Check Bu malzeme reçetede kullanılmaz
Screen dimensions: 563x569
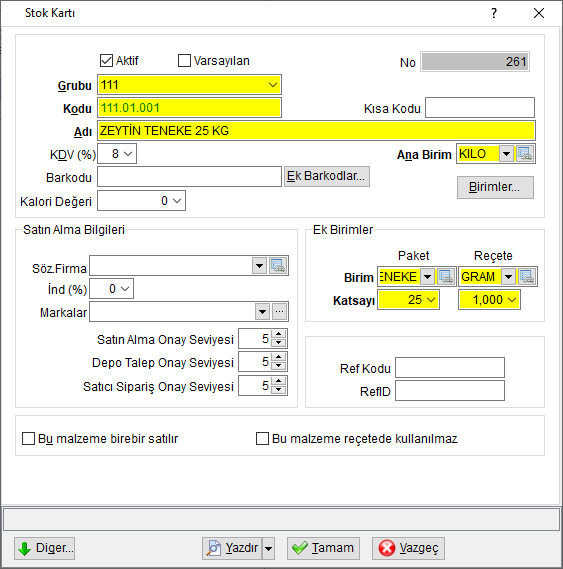coord(262,438)
